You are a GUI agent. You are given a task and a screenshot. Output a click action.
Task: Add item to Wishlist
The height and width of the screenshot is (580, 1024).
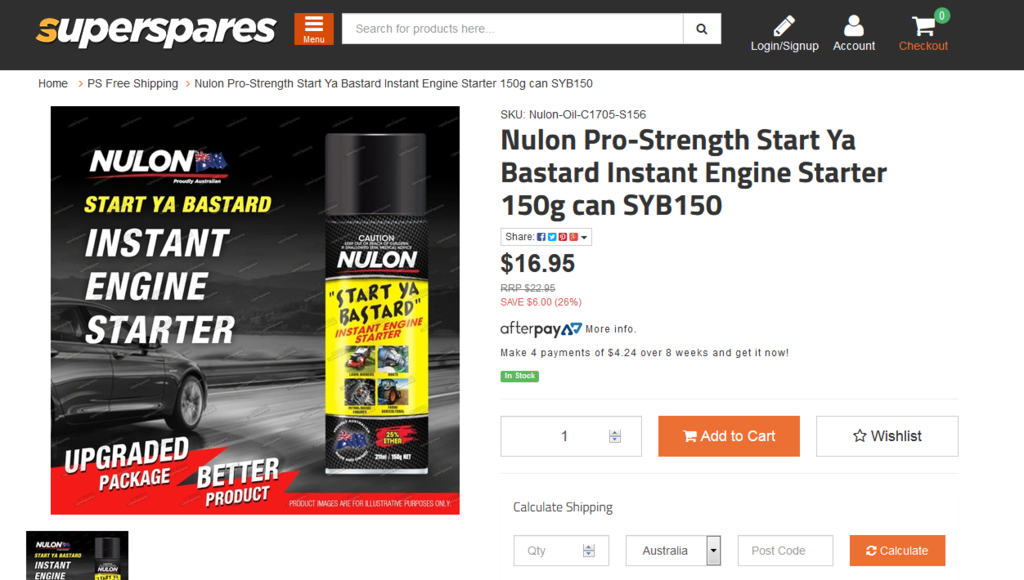point(887,436)
